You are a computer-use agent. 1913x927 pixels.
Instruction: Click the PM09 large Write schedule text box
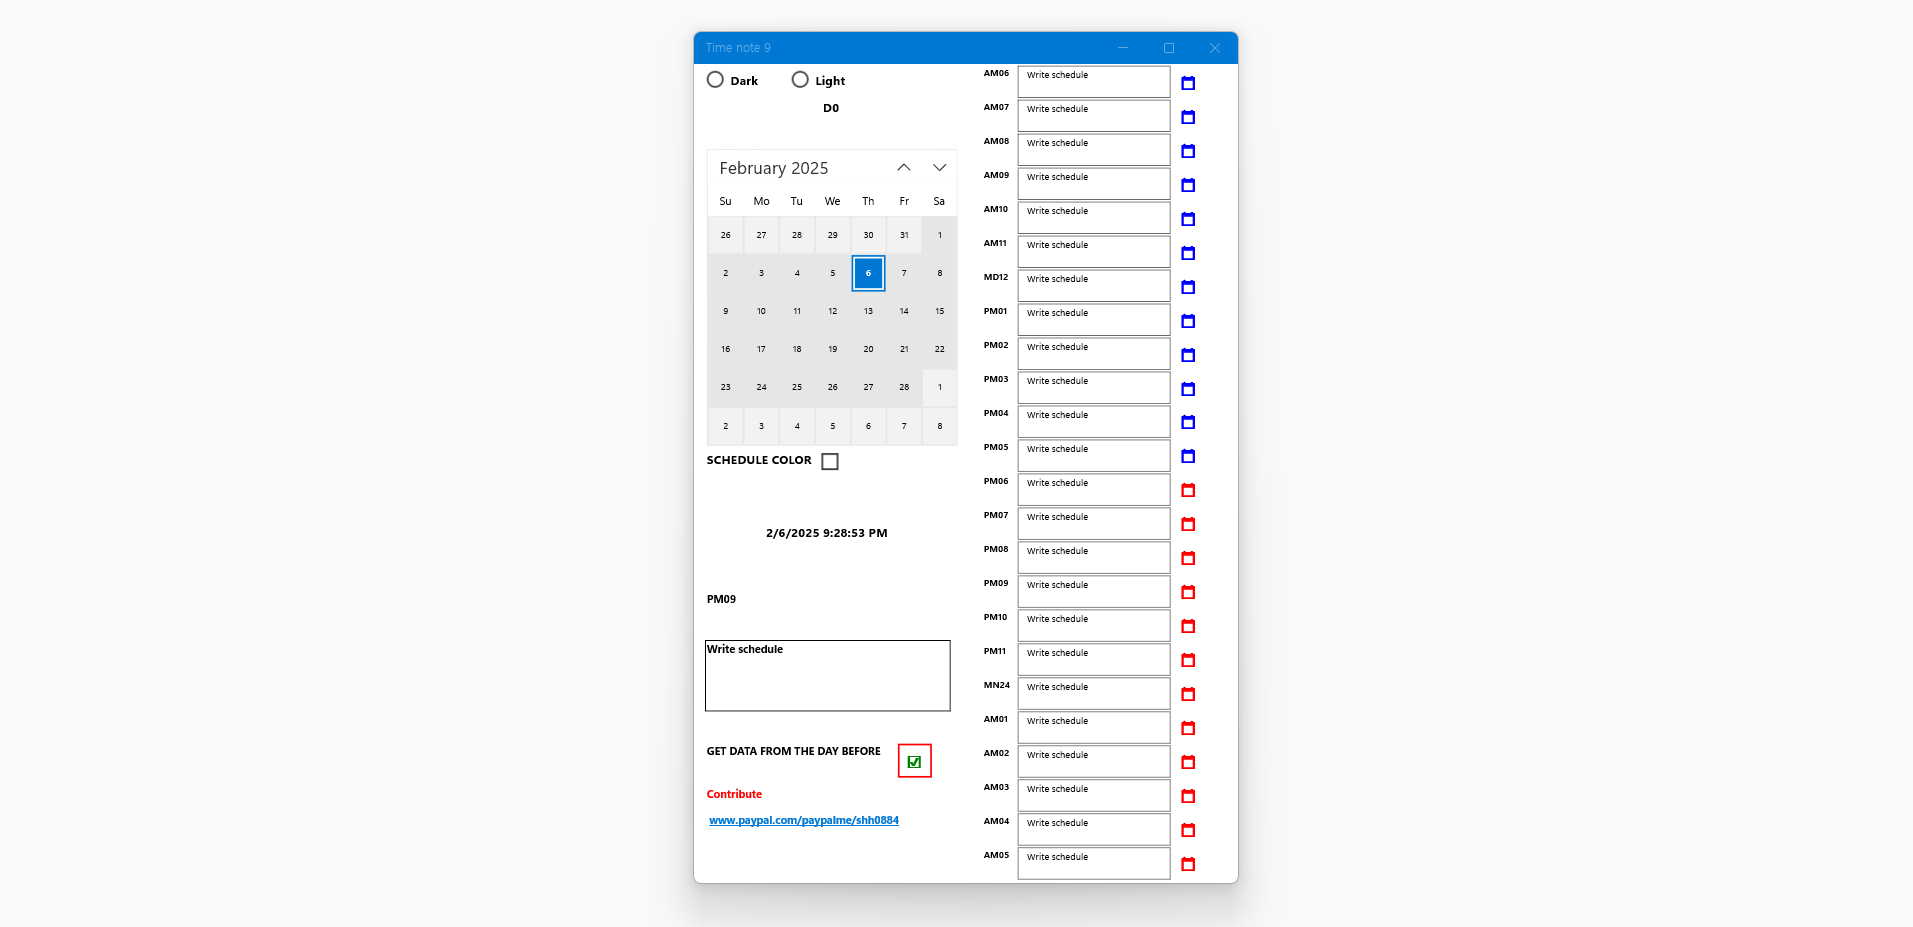coord(828,676)
